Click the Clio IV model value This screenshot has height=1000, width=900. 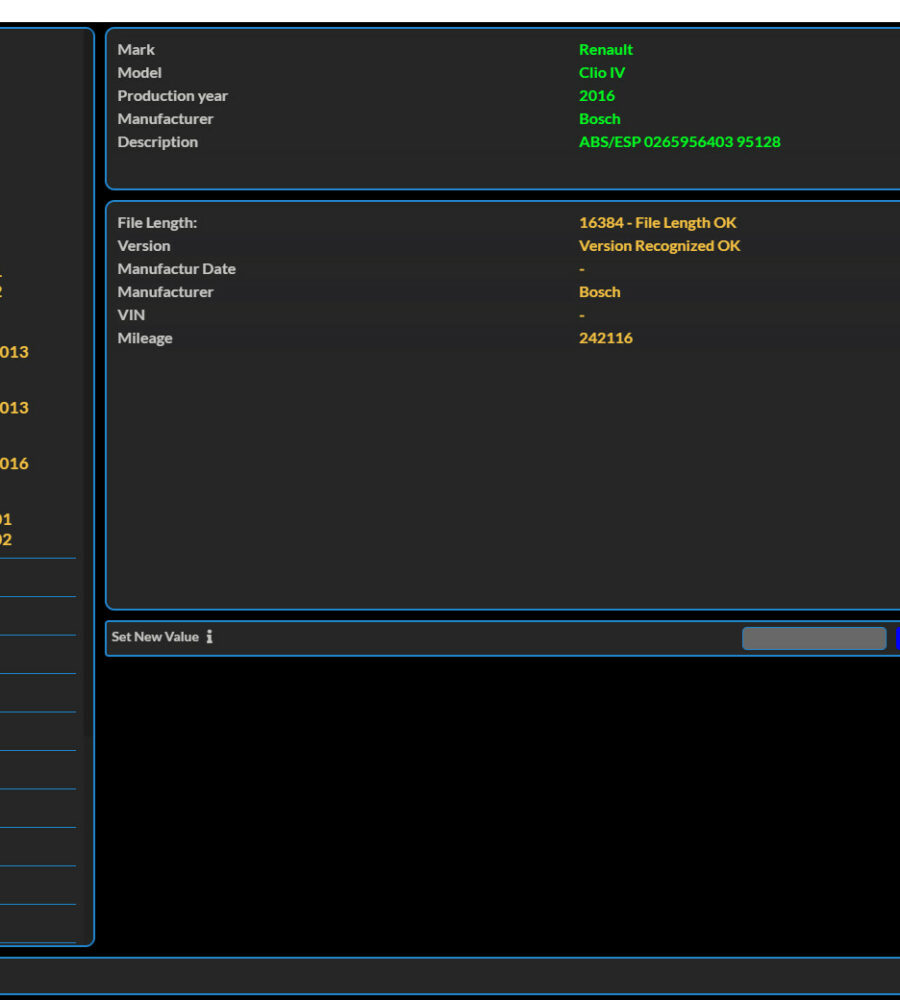coord(601,73)
